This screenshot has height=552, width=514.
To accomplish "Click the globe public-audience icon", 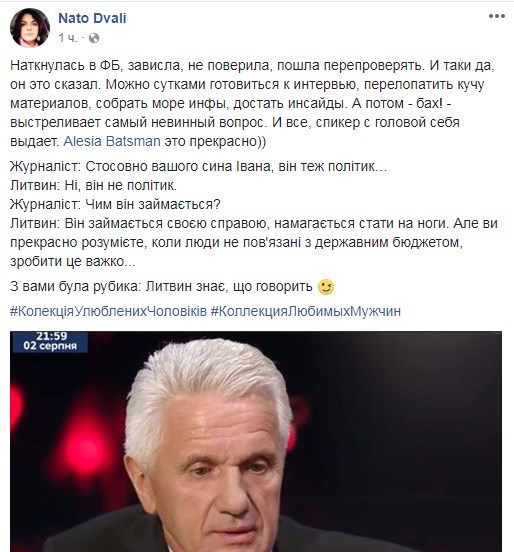I will 94,38.
